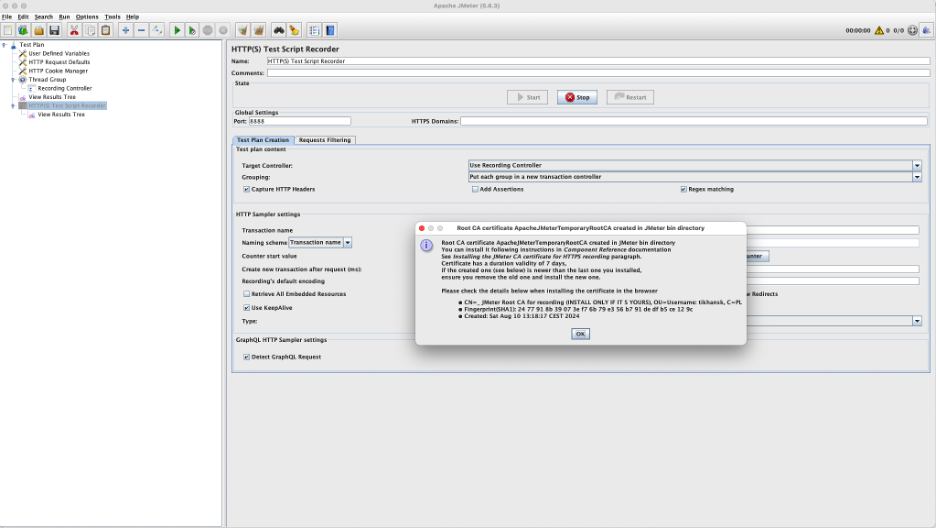The width and height of the screenshot is (936, 528).
Task: Open the Function Helper dialog icon
Action: 314,30
